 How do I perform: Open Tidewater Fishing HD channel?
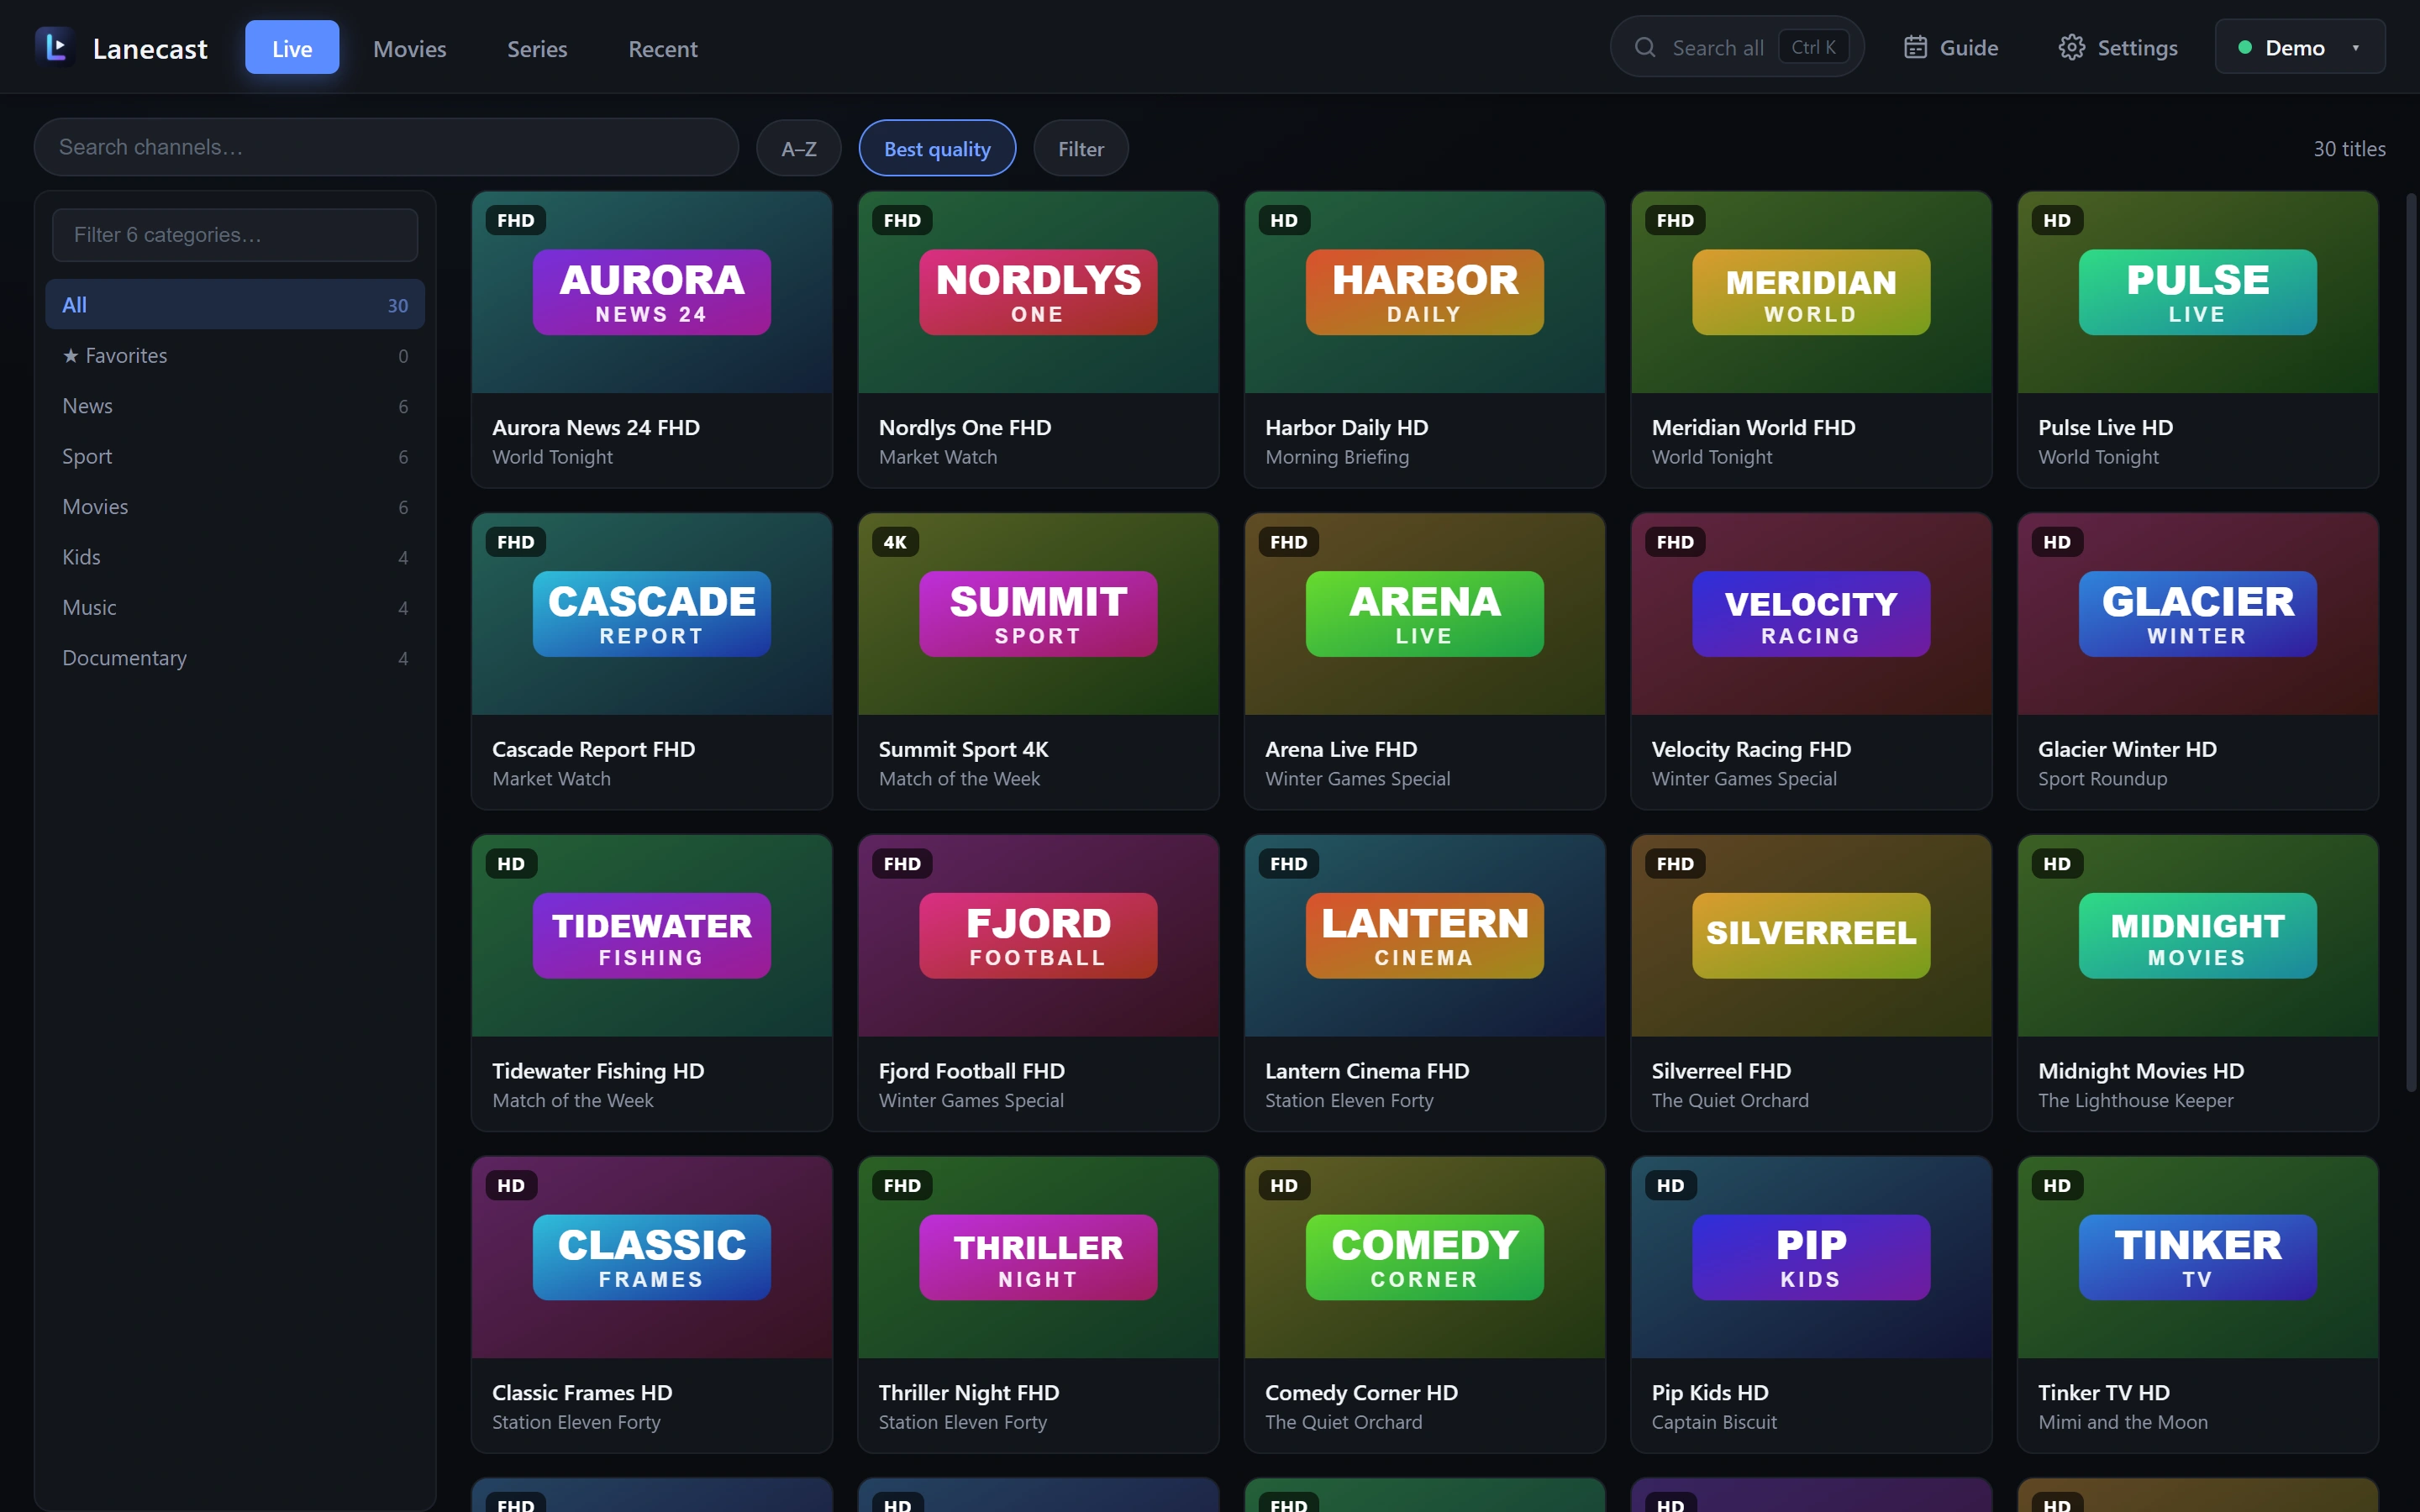[652, 983]
